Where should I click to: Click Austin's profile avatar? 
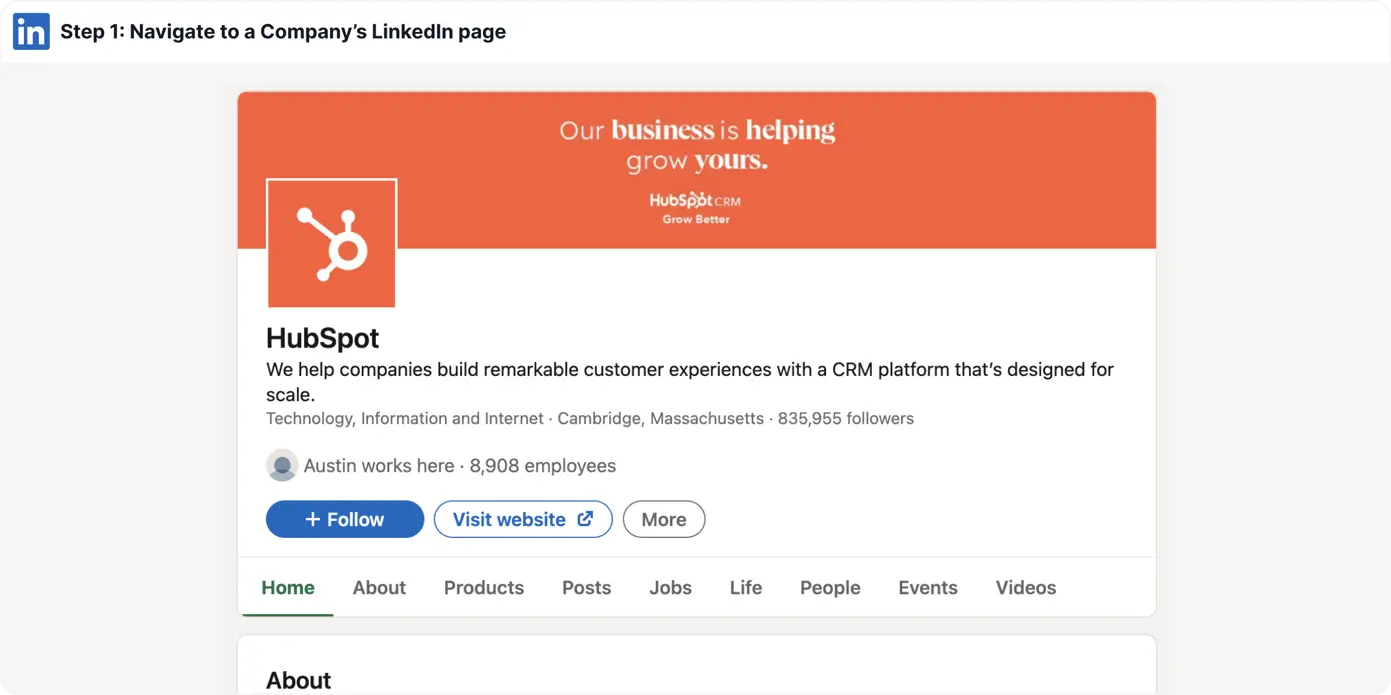pos(282,466)
